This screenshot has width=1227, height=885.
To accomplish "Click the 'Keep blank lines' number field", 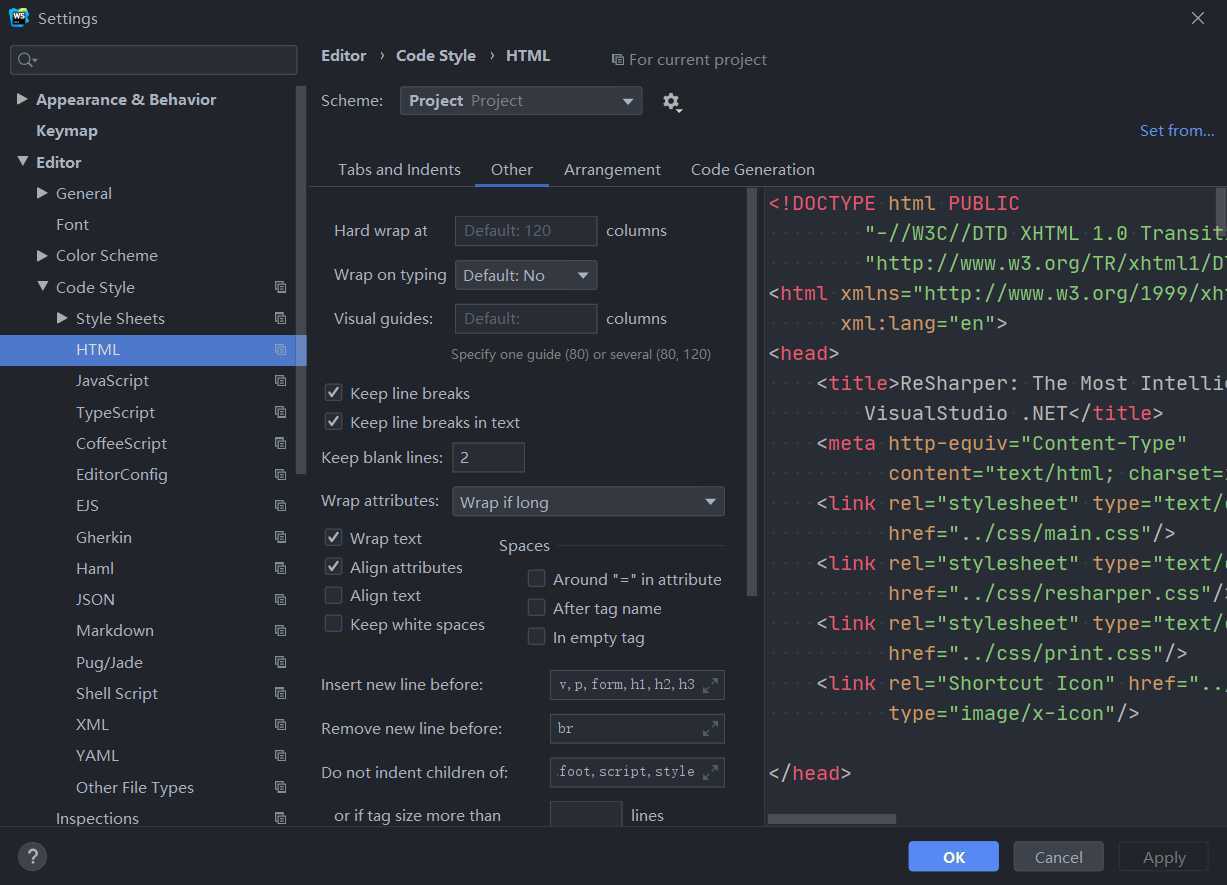I will coord(489,458).
